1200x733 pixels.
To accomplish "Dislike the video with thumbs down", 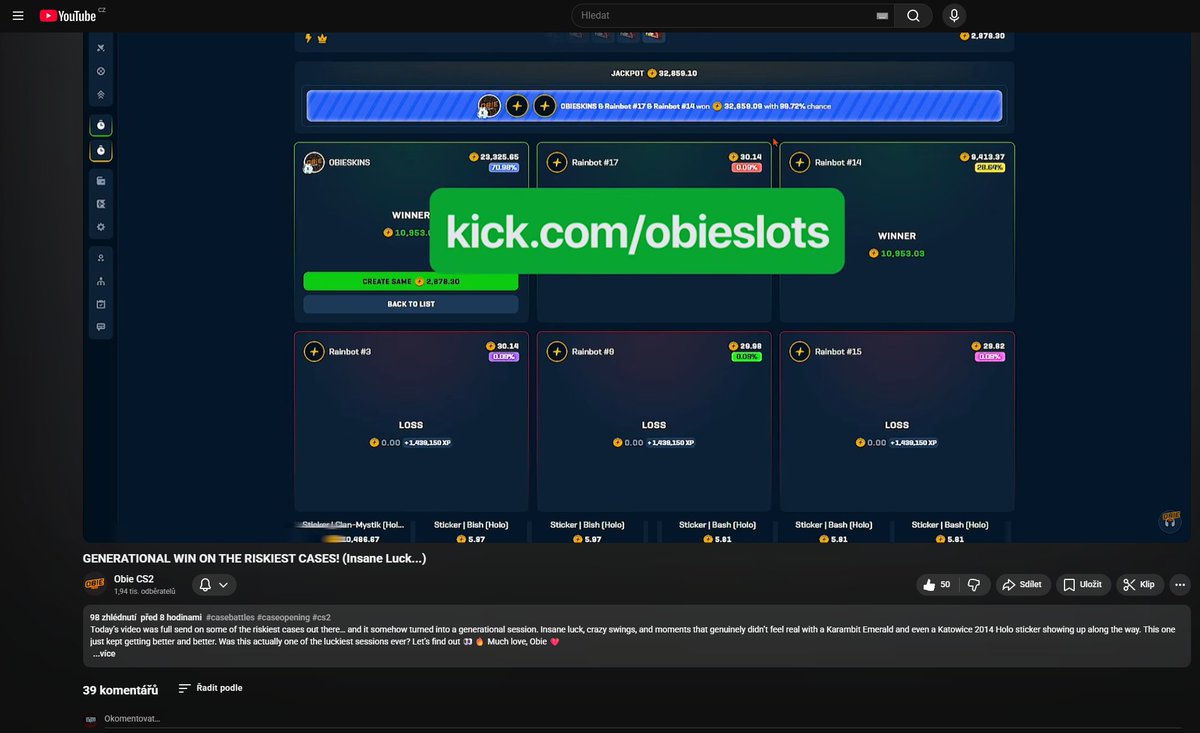I will [x=976, y=585].
